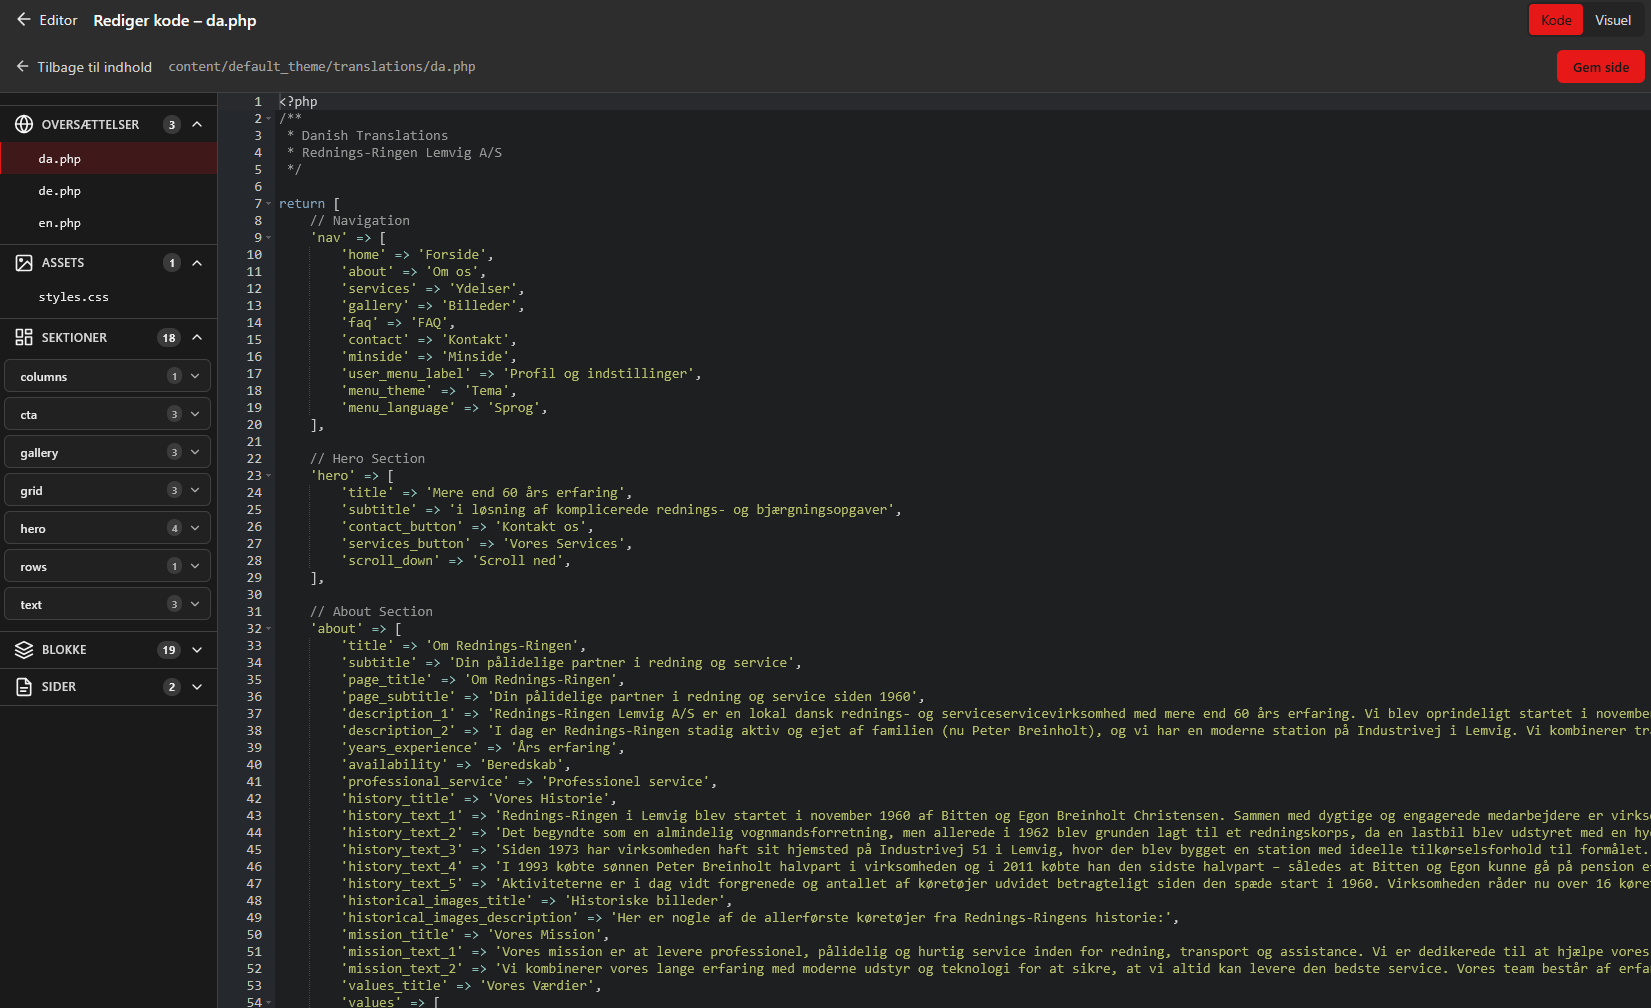
Task: Click the document icon beside Sider
Action: [24, 687]
